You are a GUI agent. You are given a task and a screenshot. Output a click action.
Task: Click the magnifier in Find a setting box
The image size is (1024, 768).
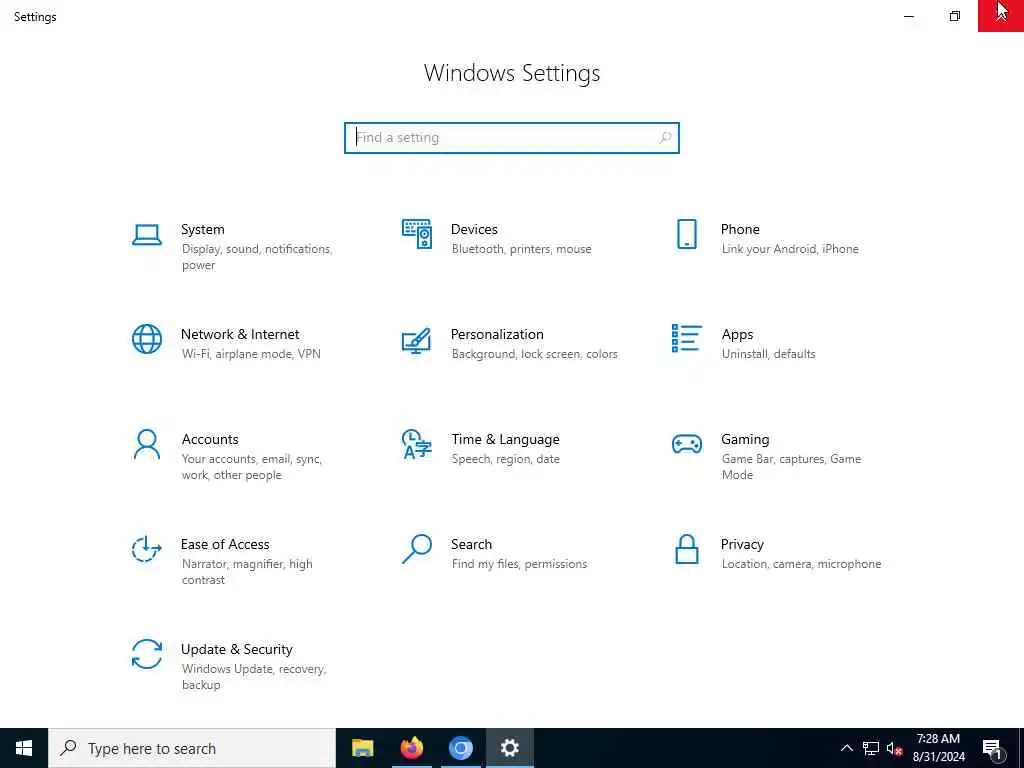pyautogui.click(x=665, y=138)
